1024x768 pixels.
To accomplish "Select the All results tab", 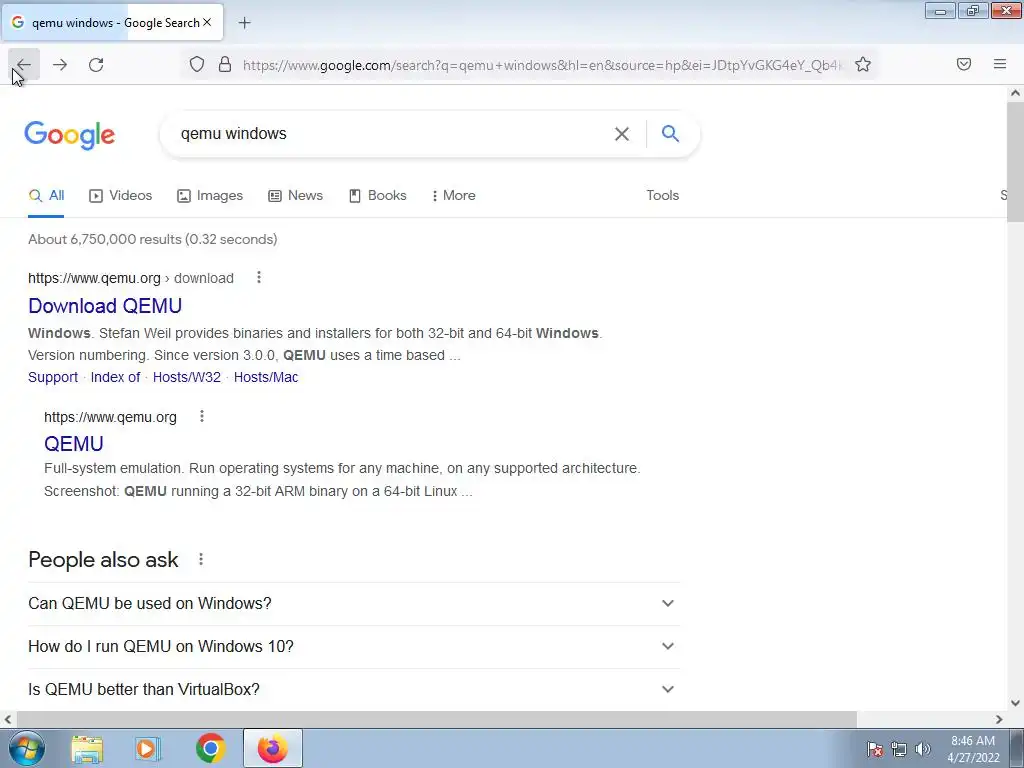I will (x=46, y=195).
